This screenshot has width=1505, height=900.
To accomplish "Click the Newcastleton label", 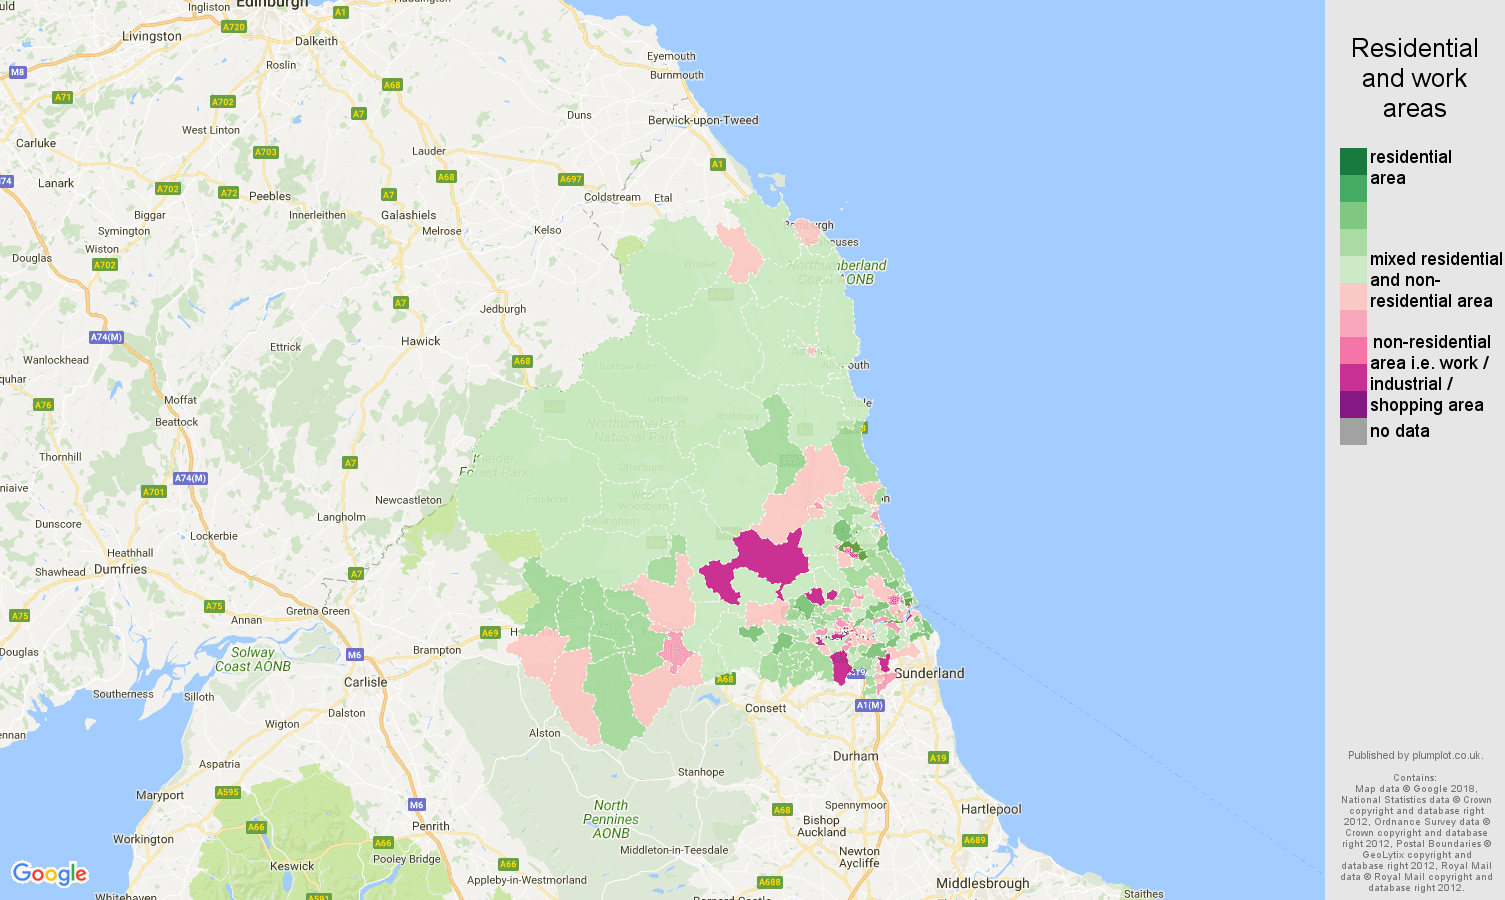I will (408, 500).
